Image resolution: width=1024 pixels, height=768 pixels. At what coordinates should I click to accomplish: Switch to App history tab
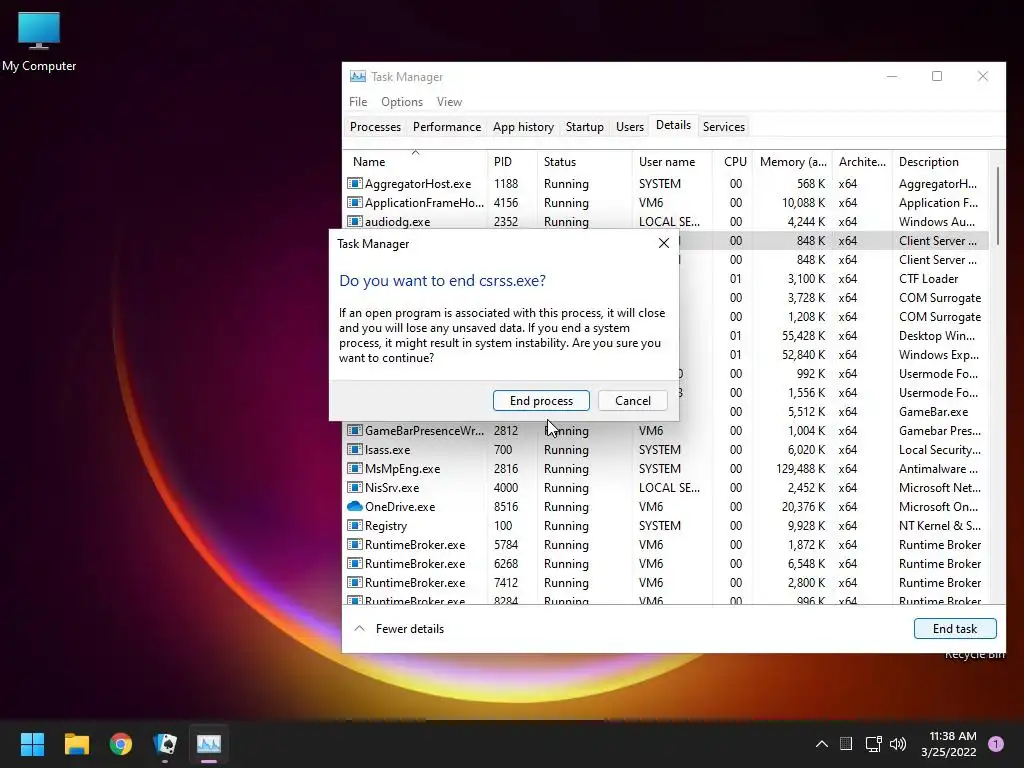click(x=523, y=127)
